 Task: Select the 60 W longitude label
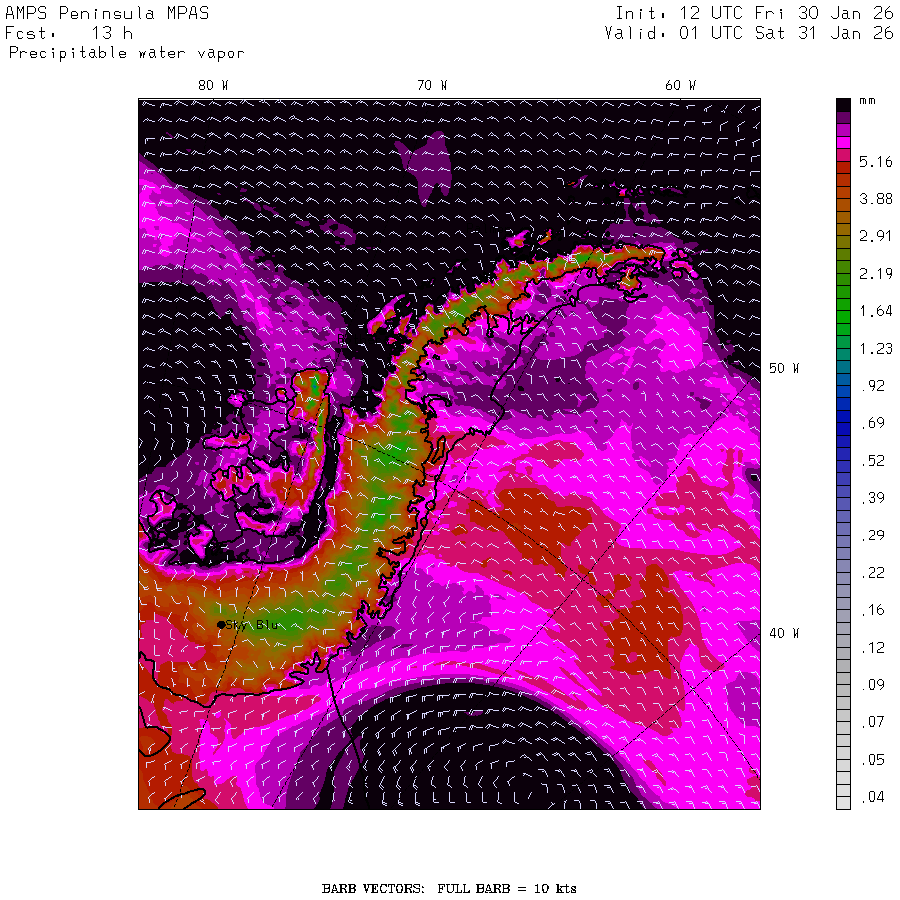coord(680,86)
